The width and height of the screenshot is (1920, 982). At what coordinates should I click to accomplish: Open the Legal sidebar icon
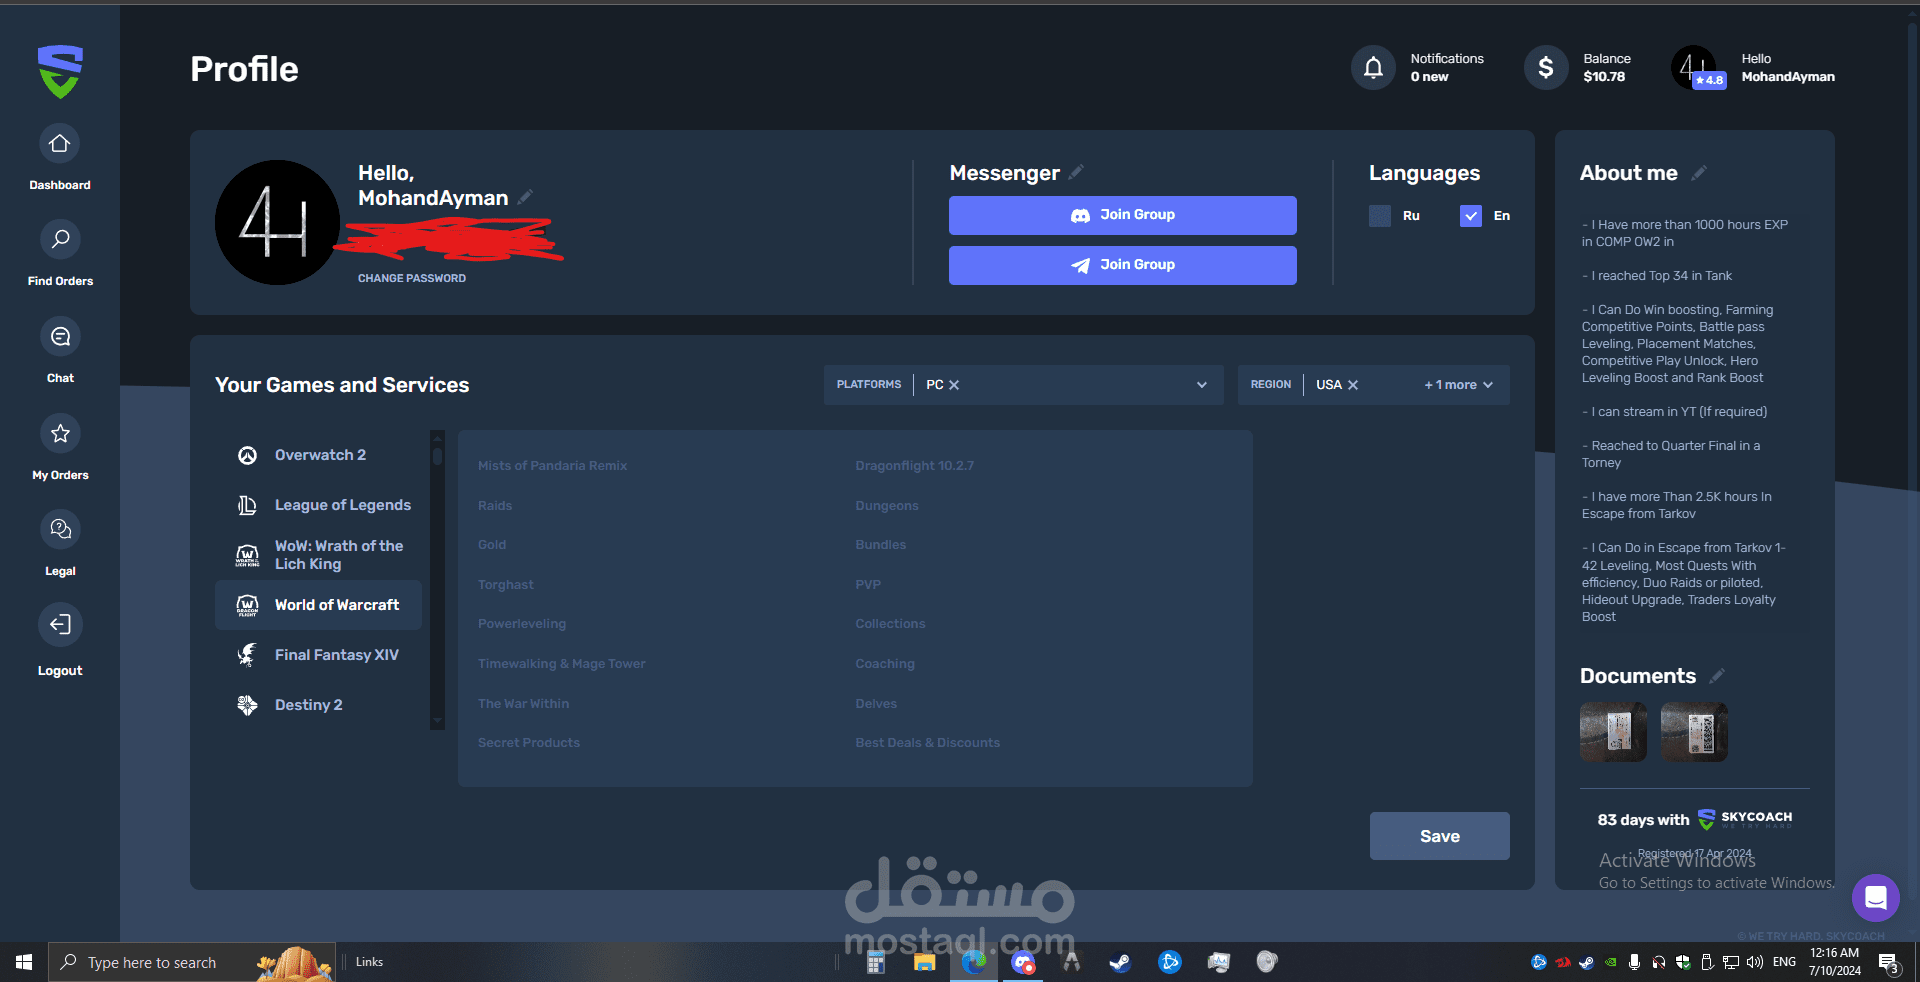tap(60, 529)
